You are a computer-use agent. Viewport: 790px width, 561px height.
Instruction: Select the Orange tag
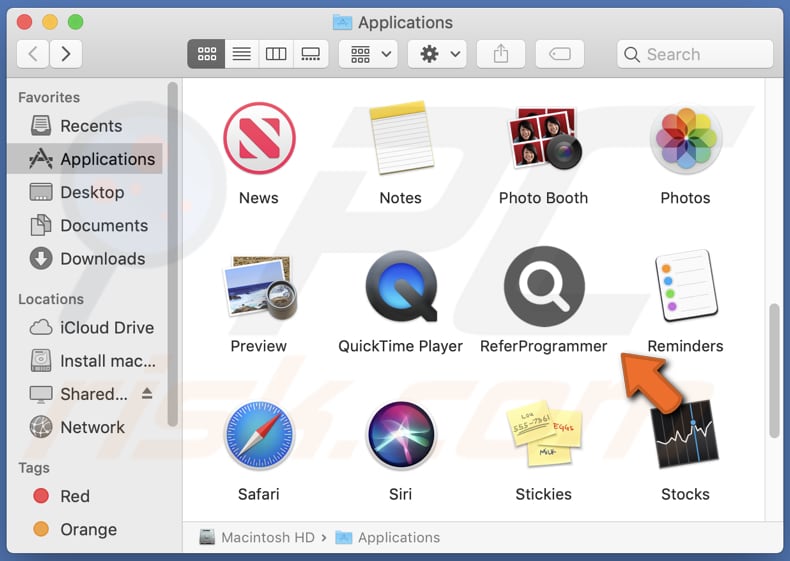click(85, 529)
